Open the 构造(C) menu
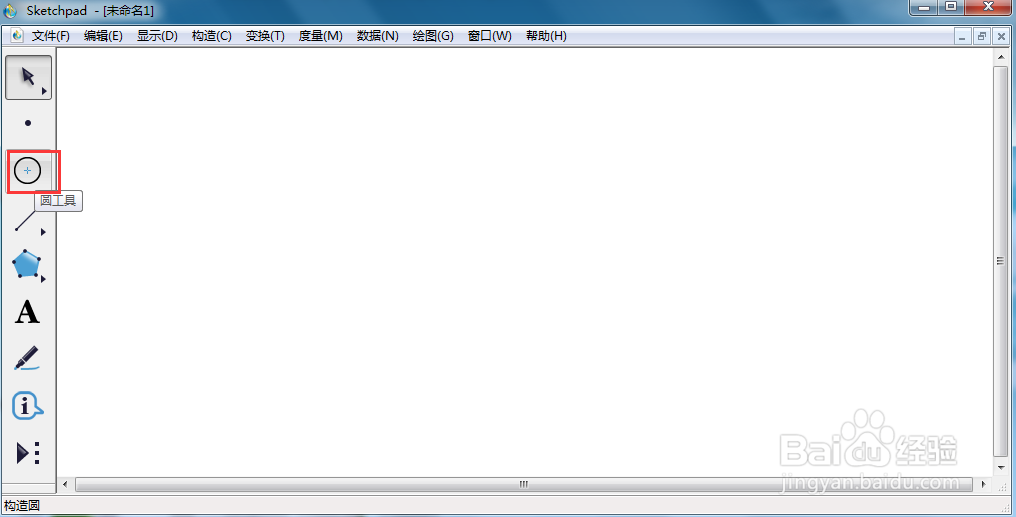The height and width of the screenshot is (517, 1016). 211,36
